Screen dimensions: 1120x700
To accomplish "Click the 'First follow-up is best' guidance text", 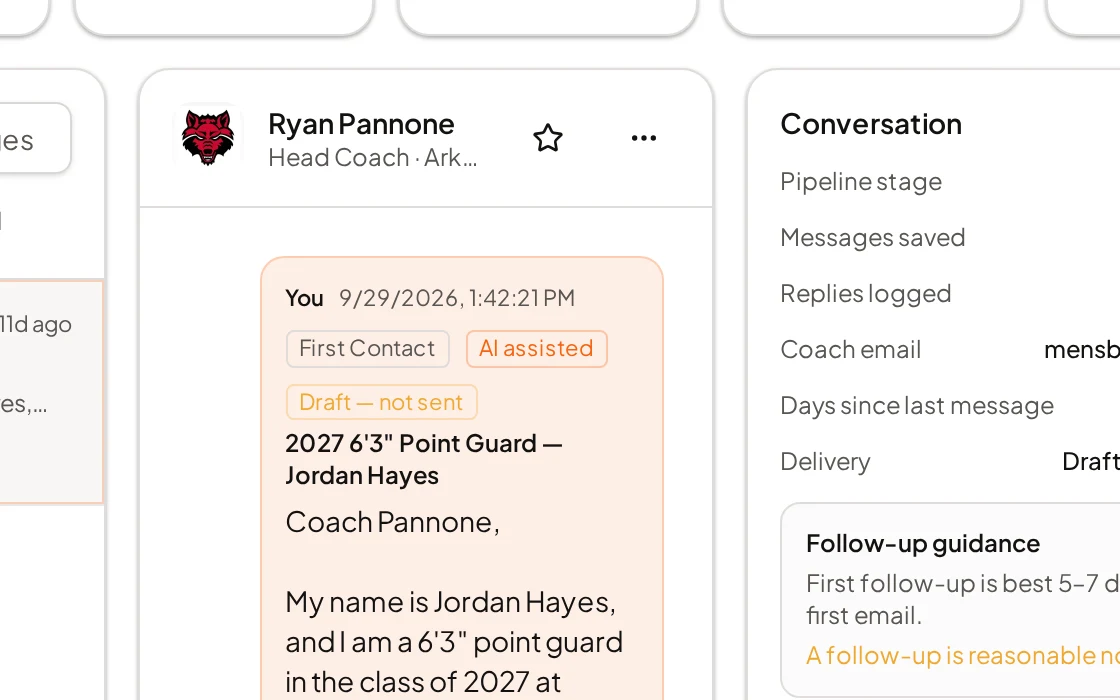I will 962,599.
